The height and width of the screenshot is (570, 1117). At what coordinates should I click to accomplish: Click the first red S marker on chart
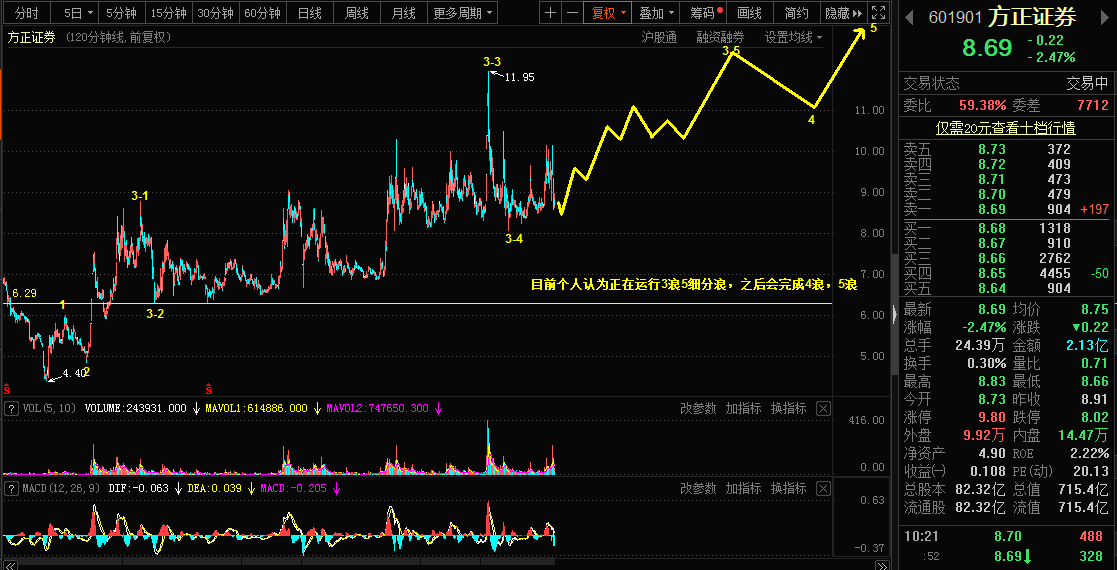[7, 389]
